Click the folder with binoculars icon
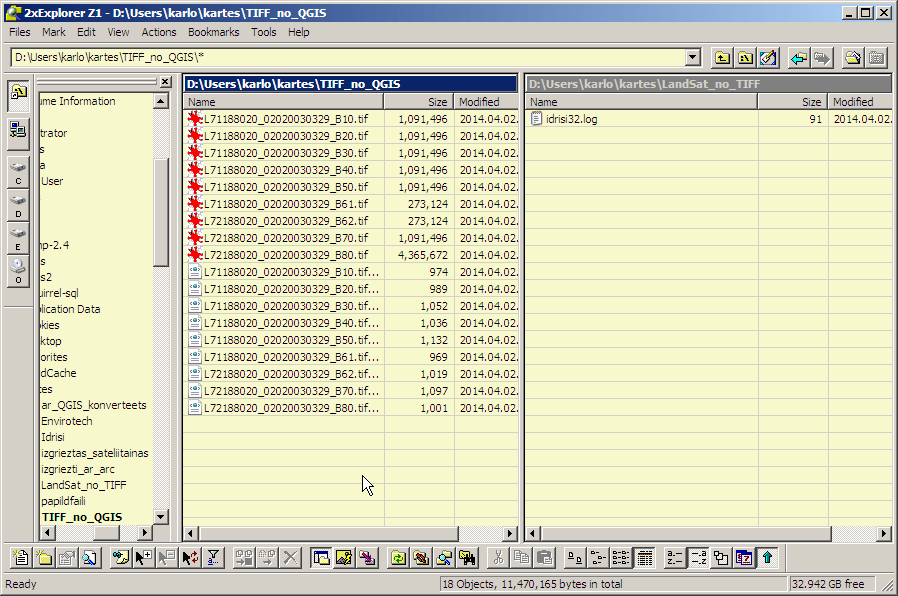 (x=467, y=558)
